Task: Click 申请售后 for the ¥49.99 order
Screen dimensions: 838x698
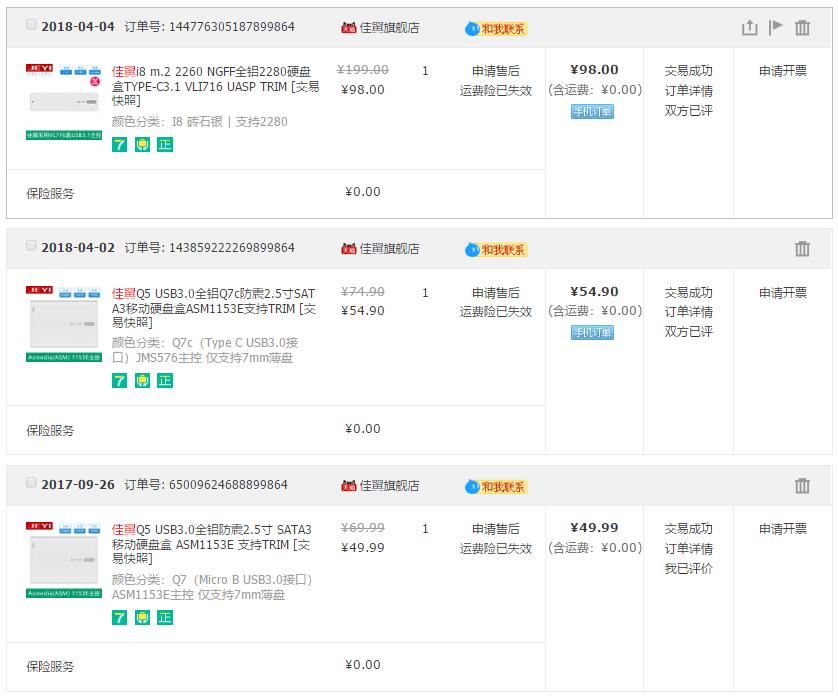Action: (495, 529)
